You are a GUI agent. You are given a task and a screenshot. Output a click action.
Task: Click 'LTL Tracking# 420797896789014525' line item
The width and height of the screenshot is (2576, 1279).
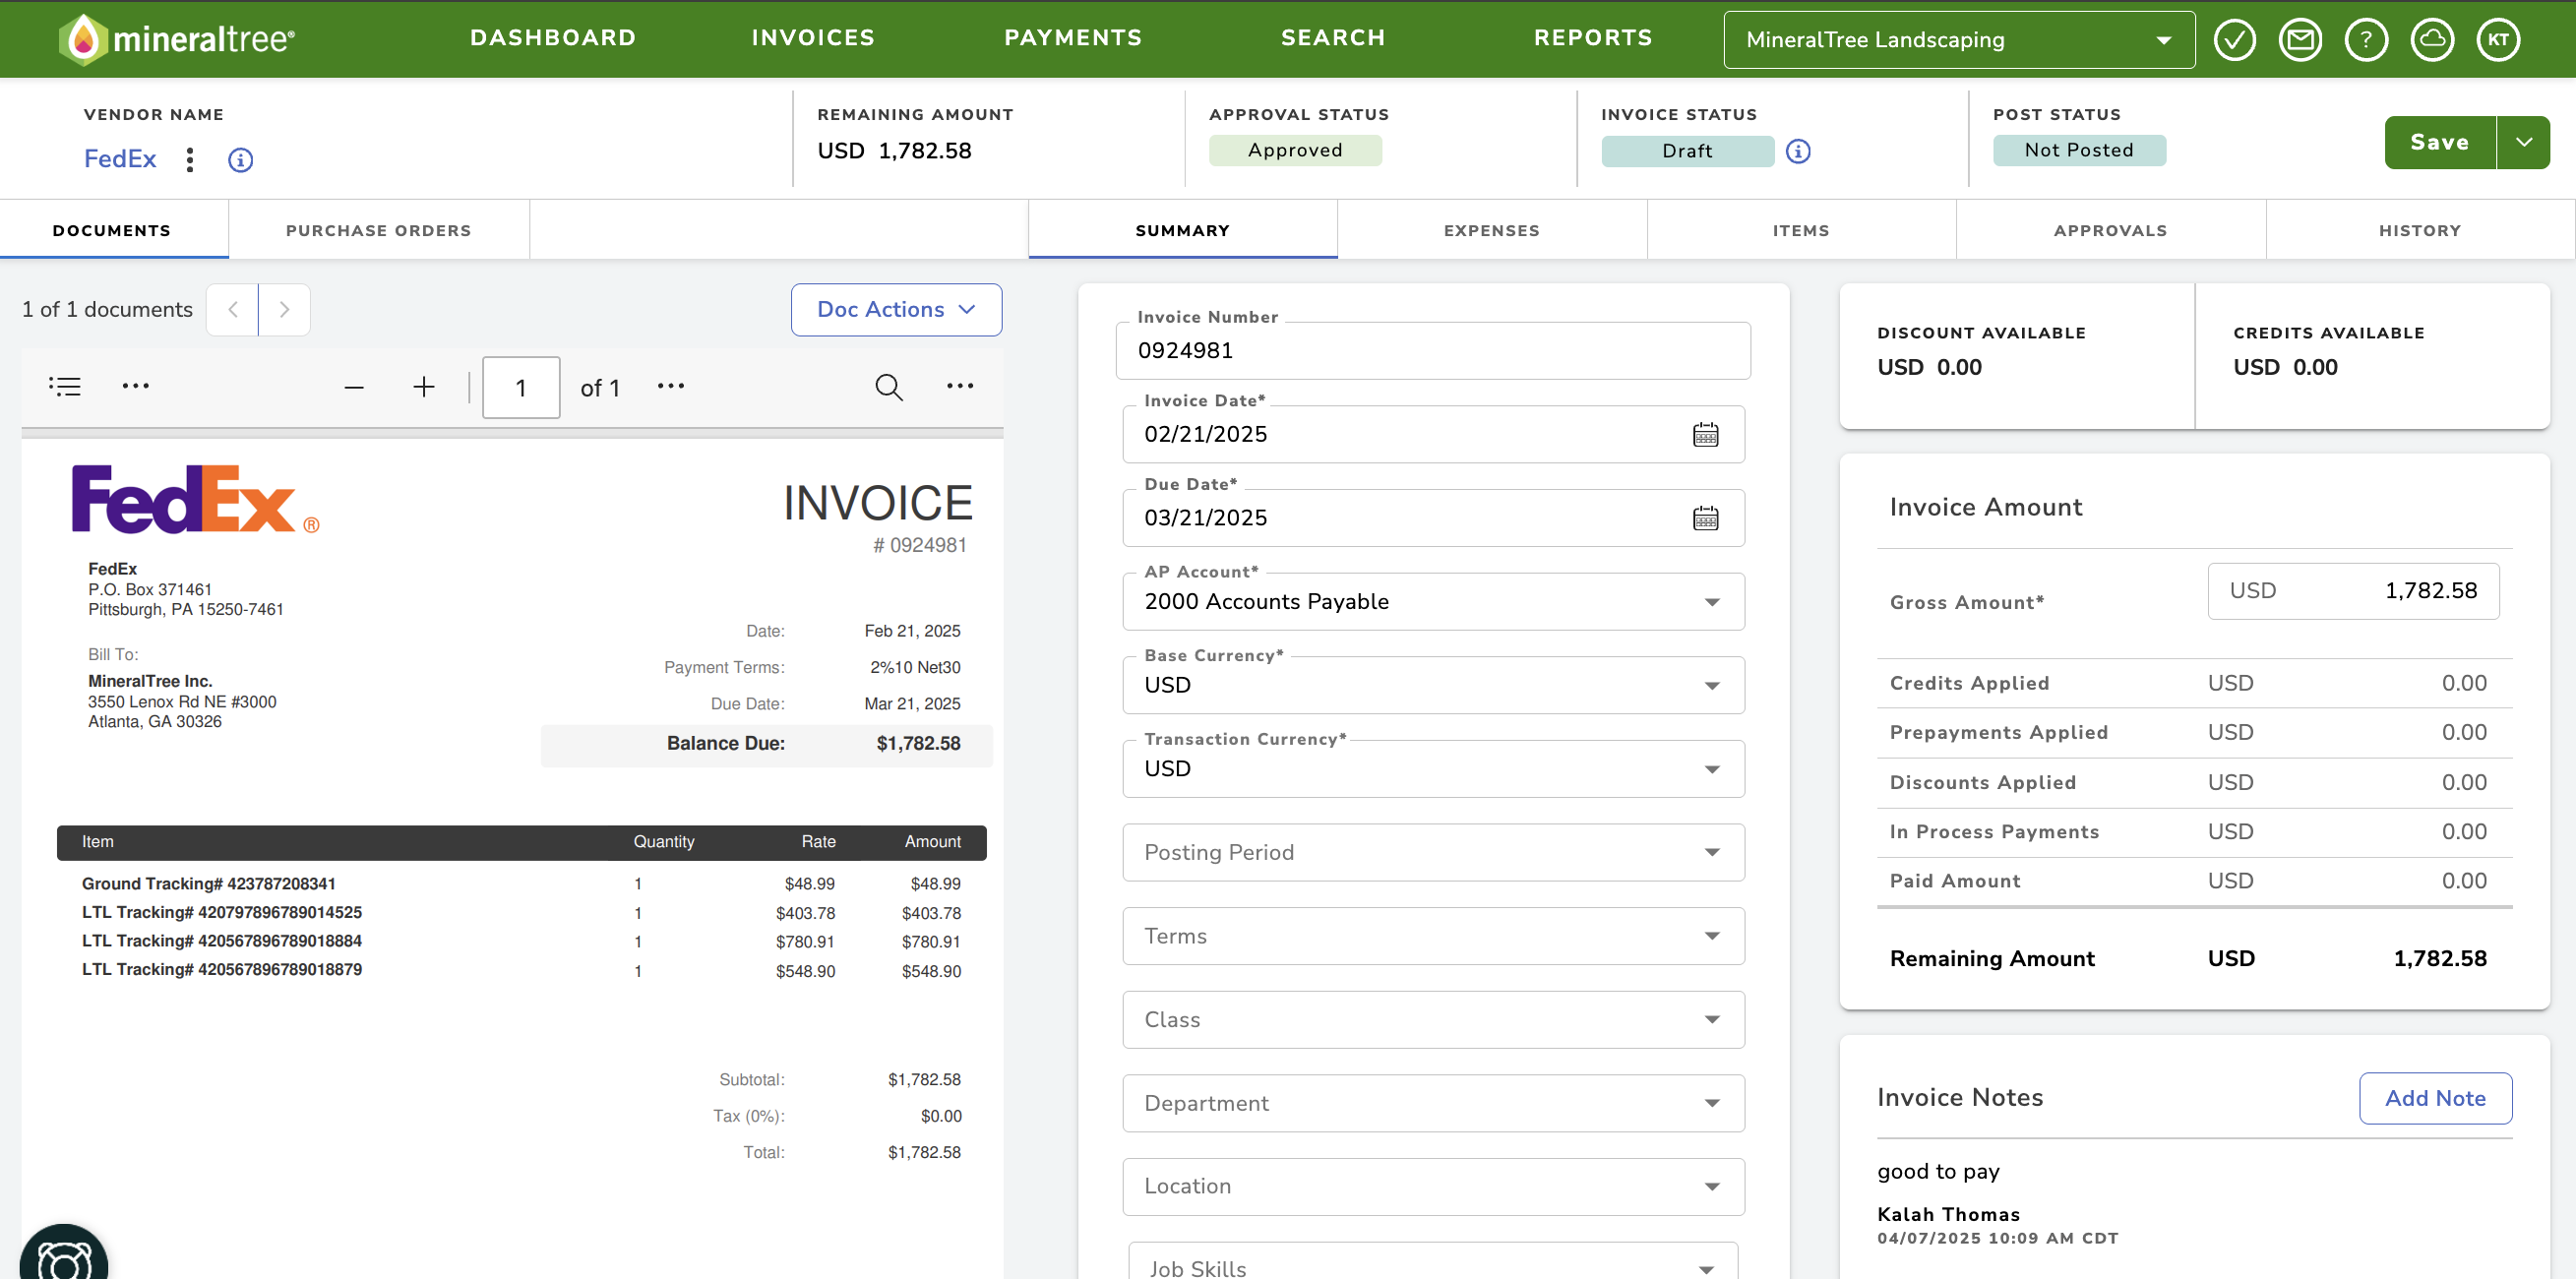point(222,913)
